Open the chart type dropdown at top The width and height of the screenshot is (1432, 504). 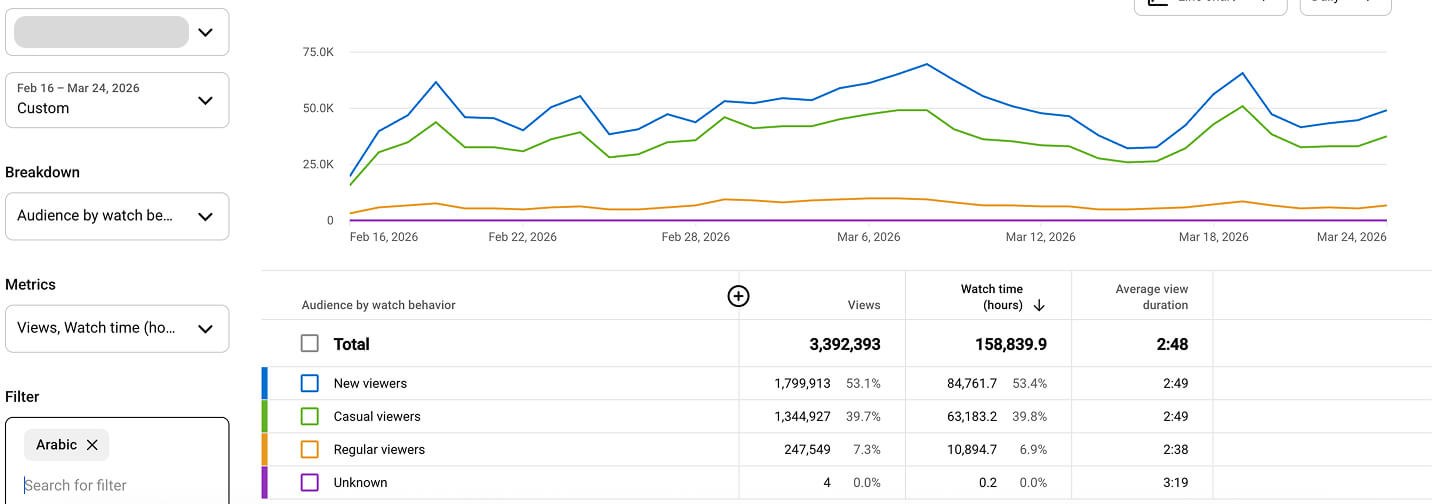click(x=1210, y=4)
